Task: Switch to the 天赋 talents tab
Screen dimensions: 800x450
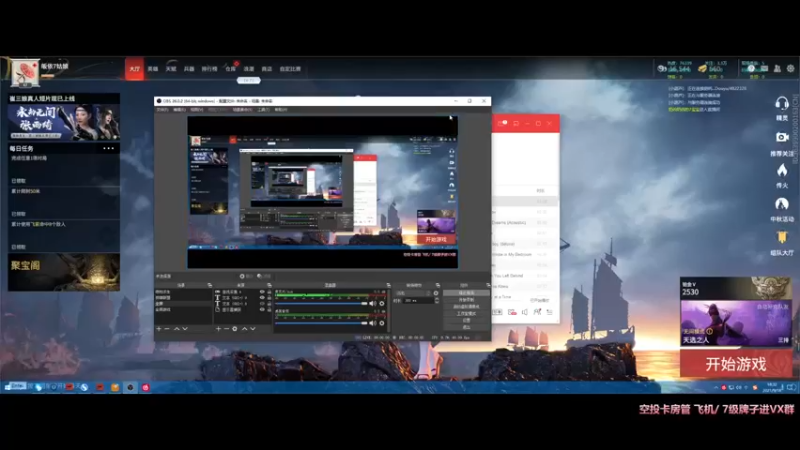Action: [170, 69]
